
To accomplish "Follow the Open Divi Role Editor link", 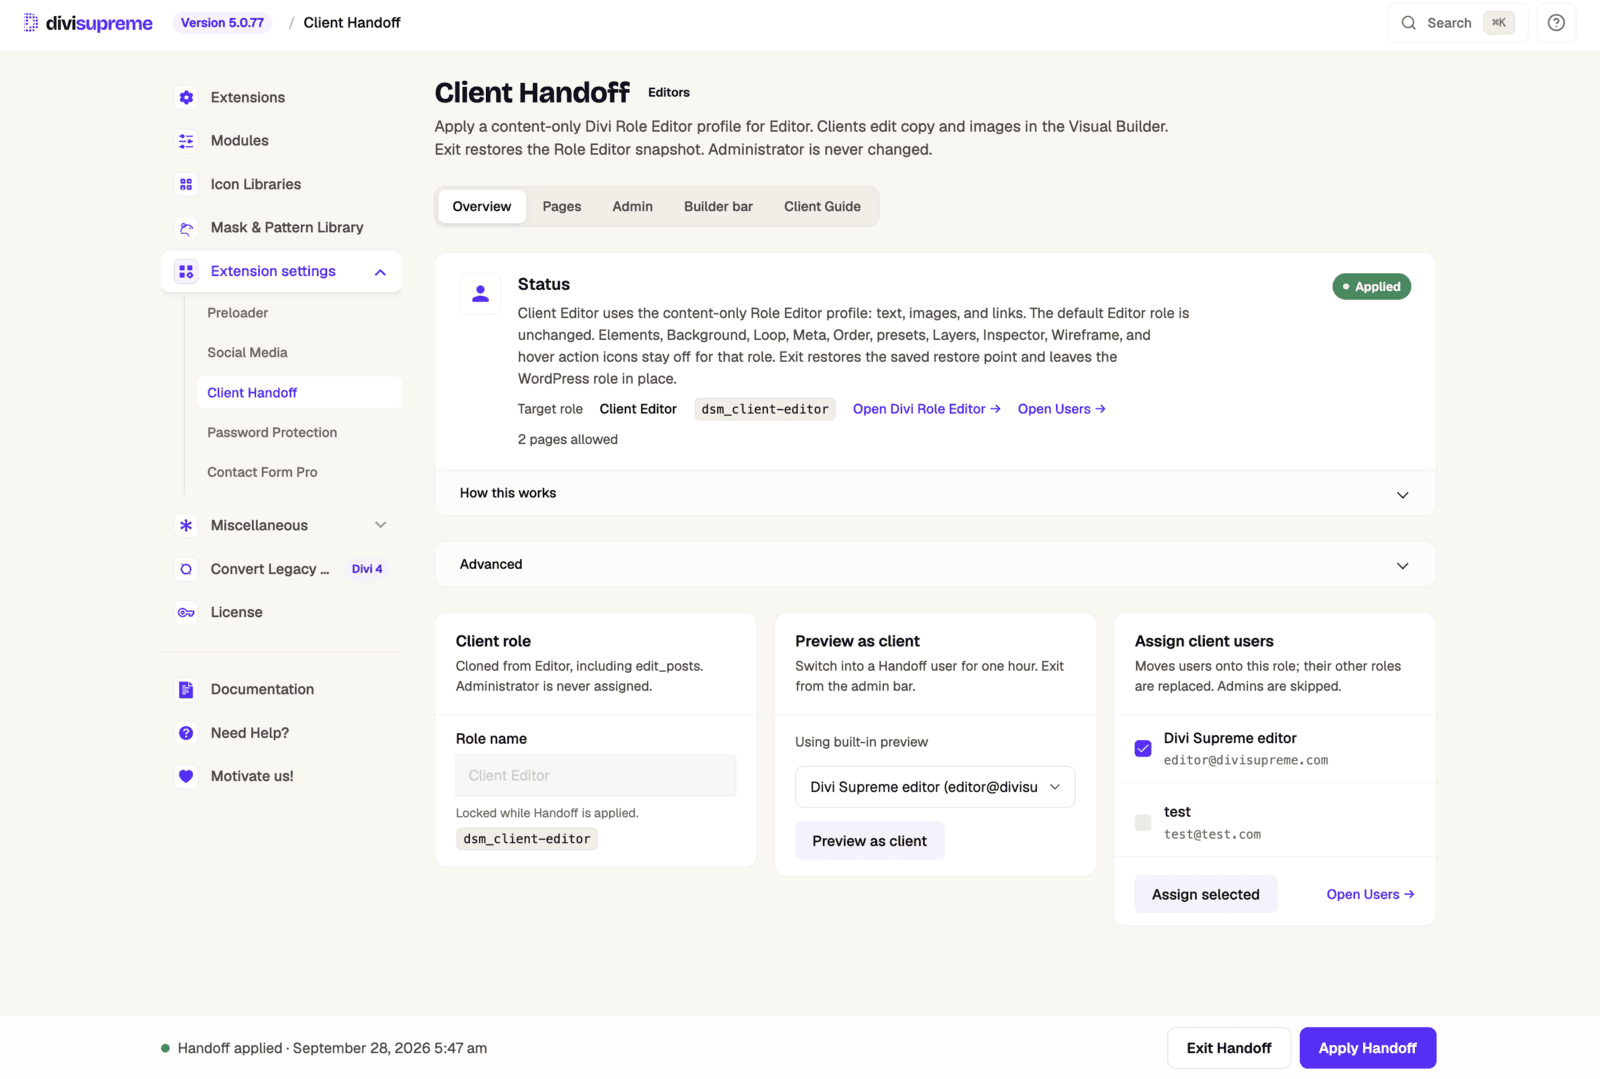I will click(x=927, y=409).
